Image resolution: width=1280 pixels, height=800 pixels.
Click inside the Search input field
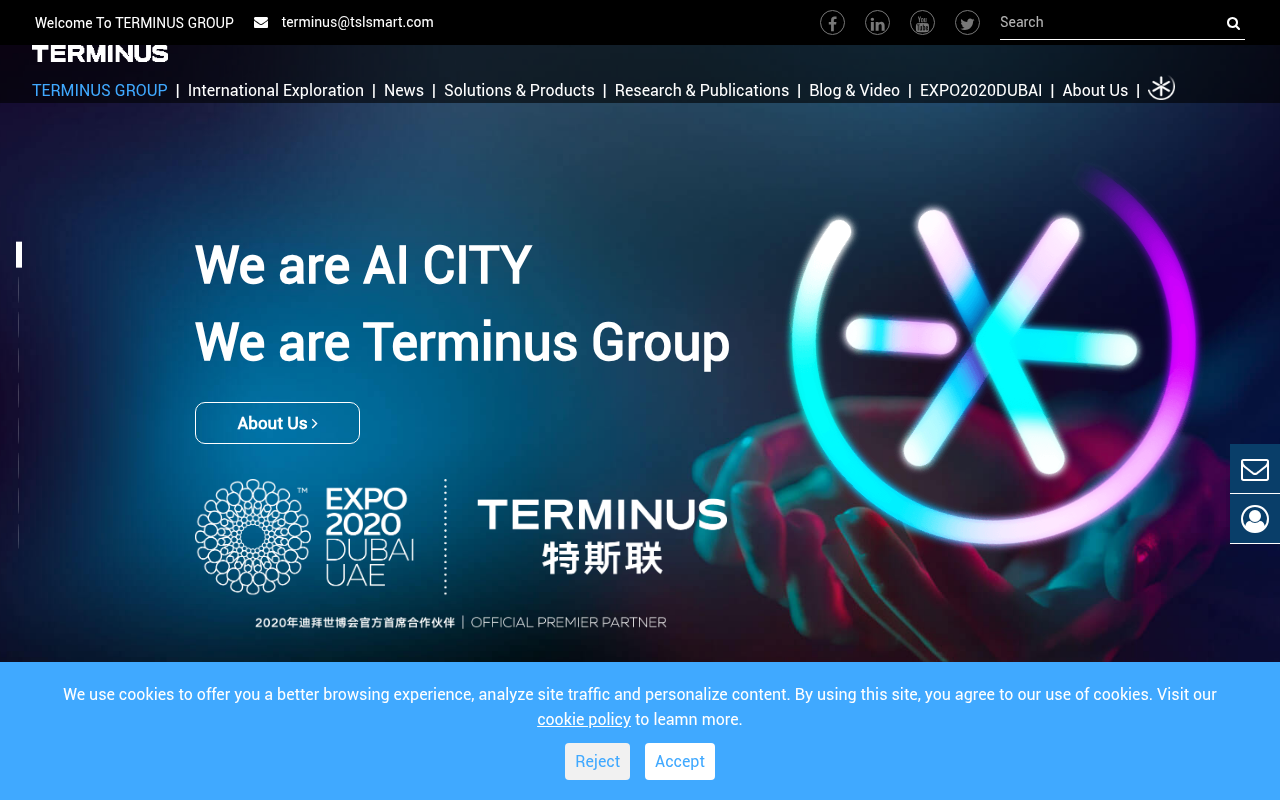pos(1100,20)
